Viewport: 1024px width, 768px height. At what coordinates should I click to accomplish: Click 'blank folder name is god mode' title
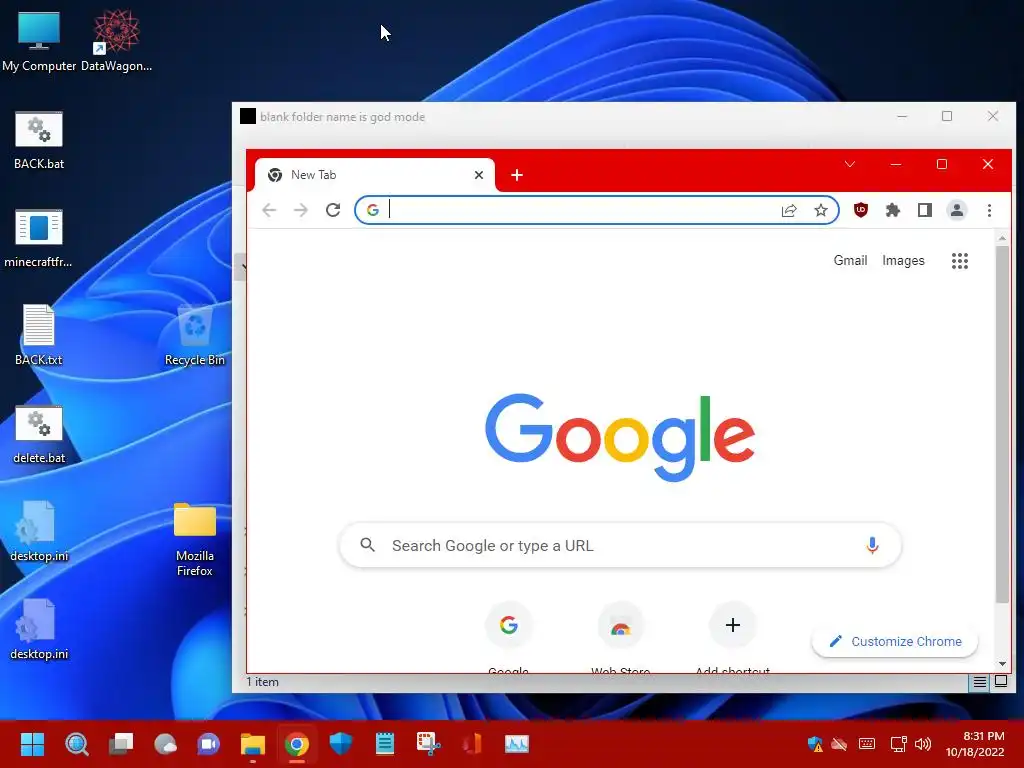pos(342,117)
